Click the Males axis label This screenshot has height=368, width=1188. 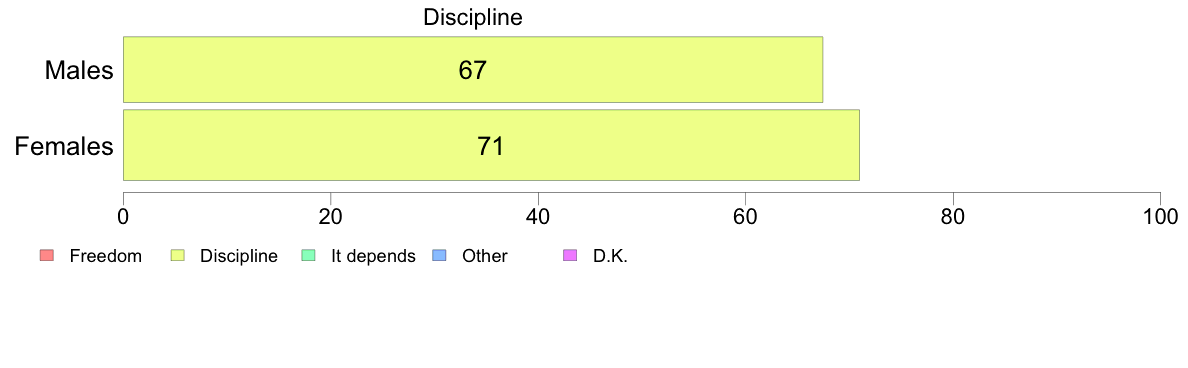point(80,70)
